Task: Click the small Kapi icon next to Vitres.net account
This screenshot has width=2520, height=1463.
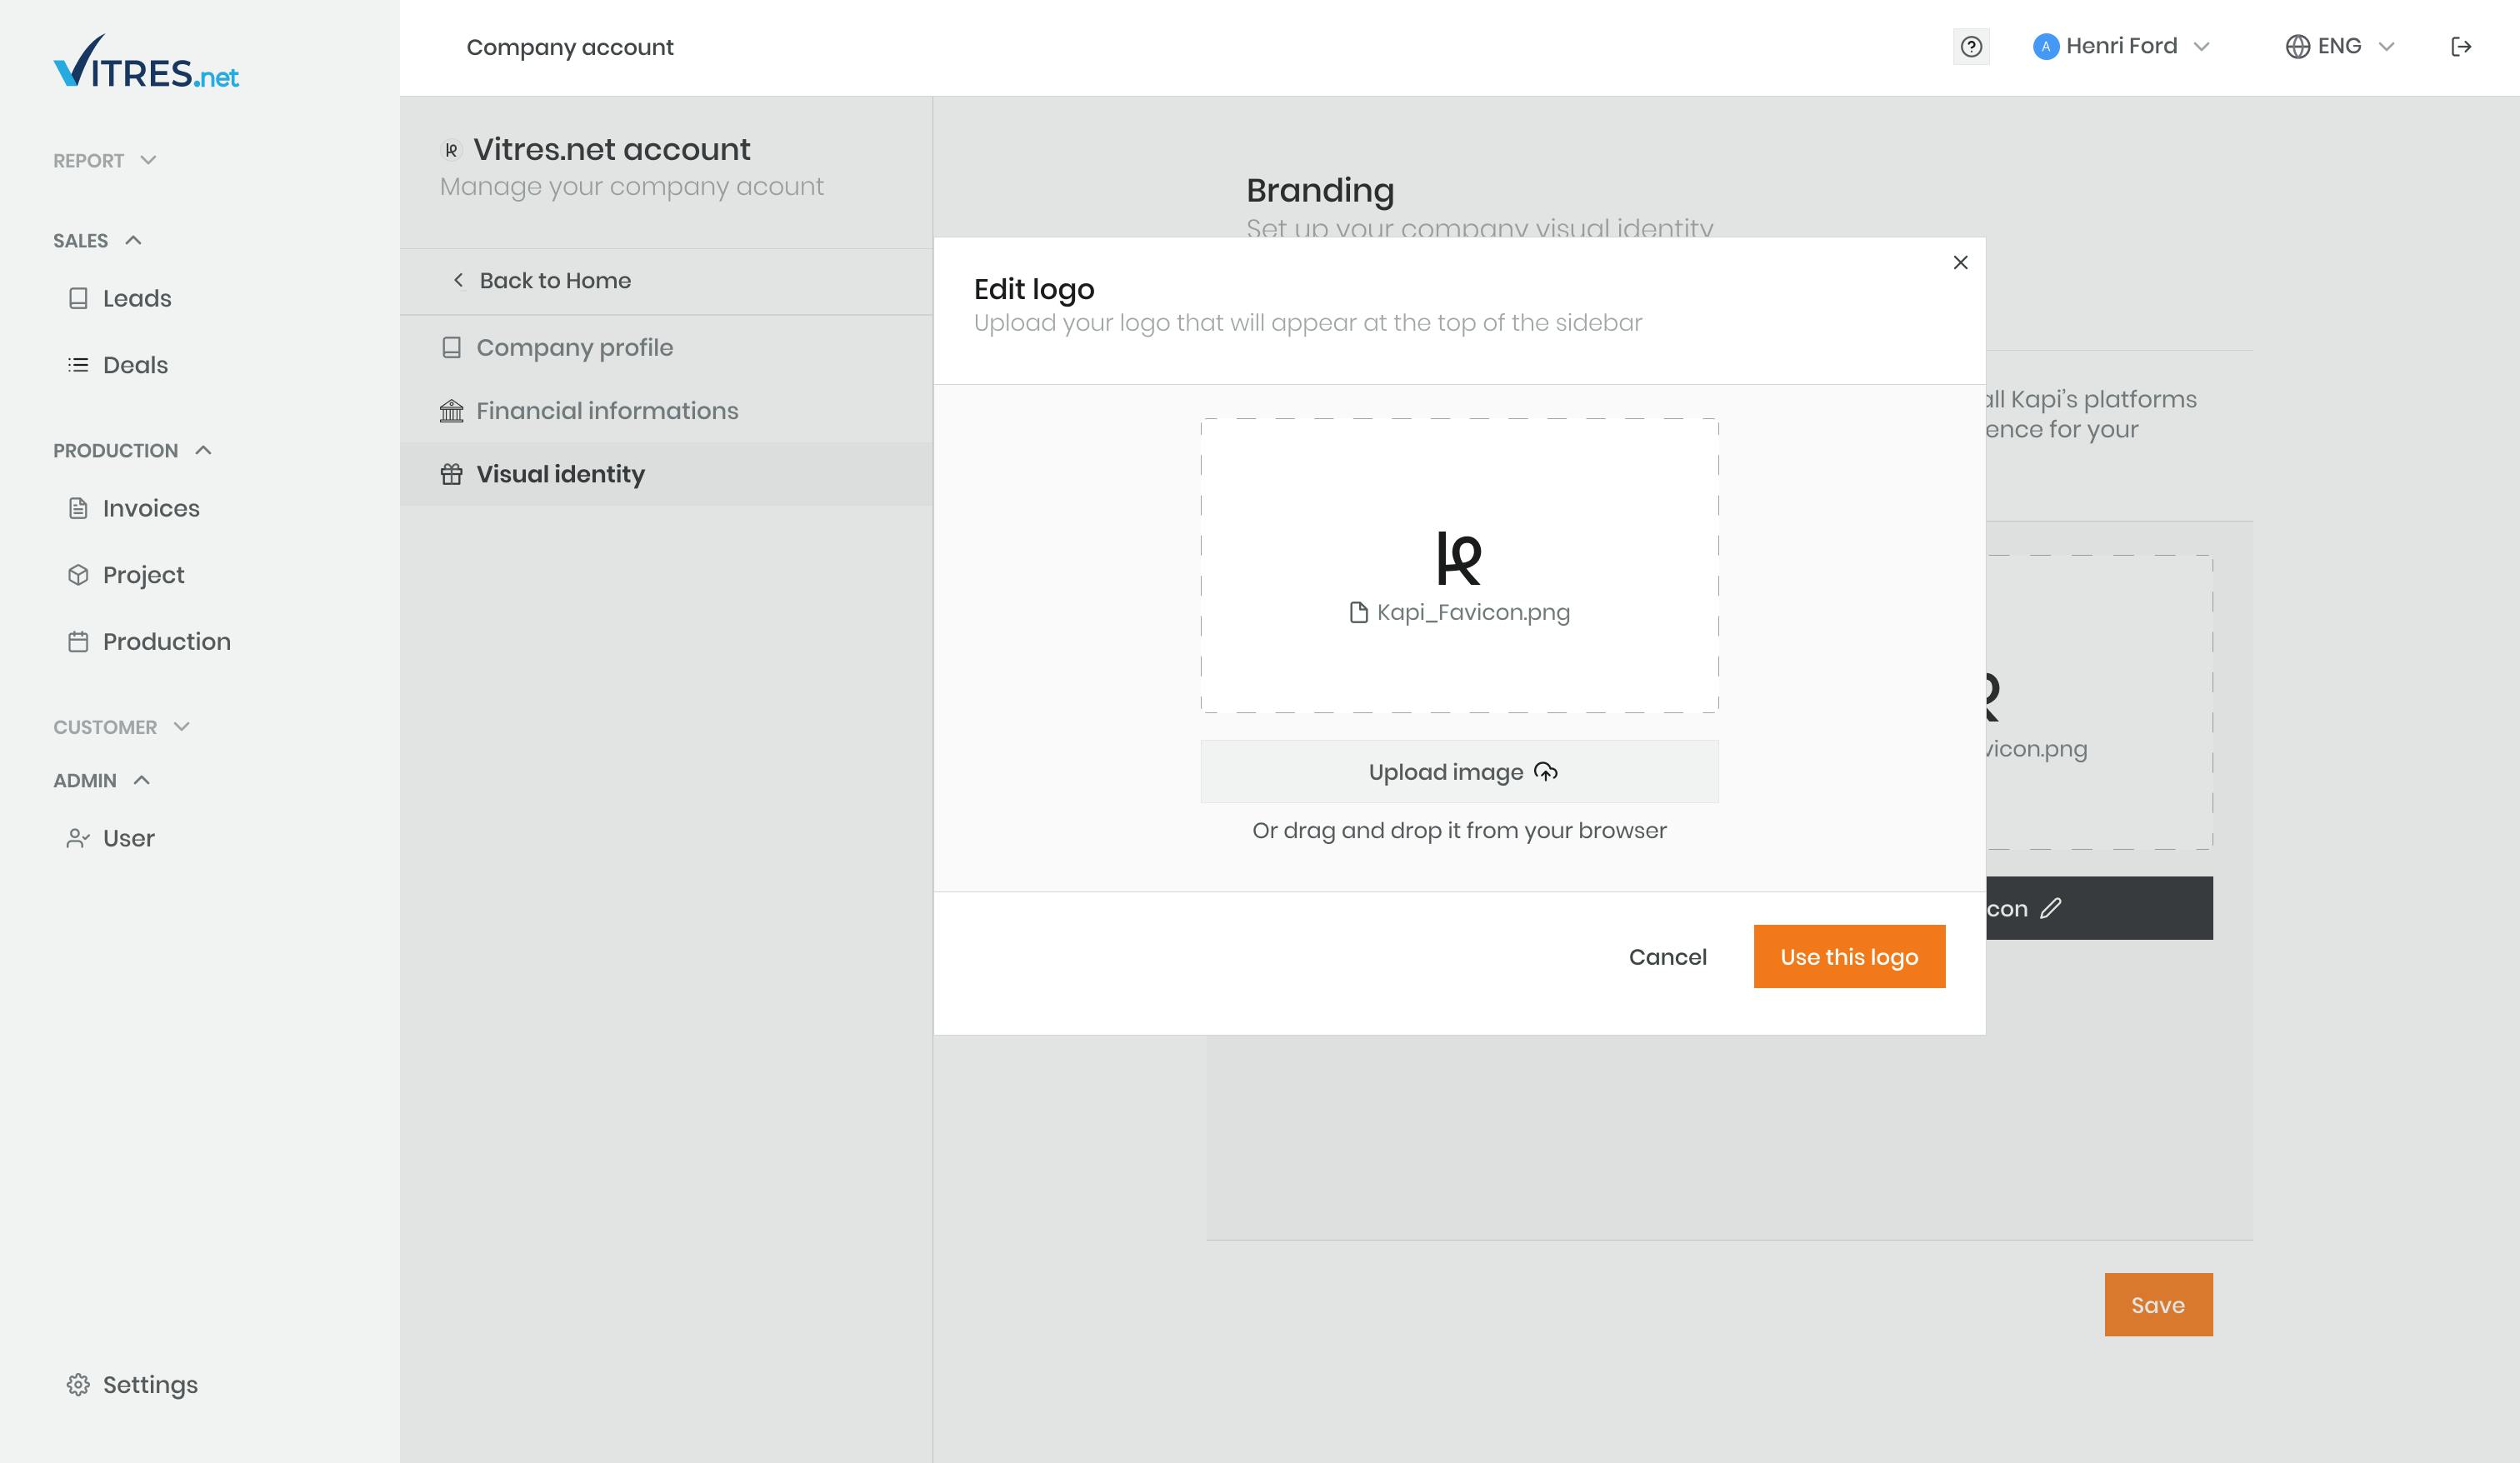Action: pyautogui.click(x=451, y=150)
